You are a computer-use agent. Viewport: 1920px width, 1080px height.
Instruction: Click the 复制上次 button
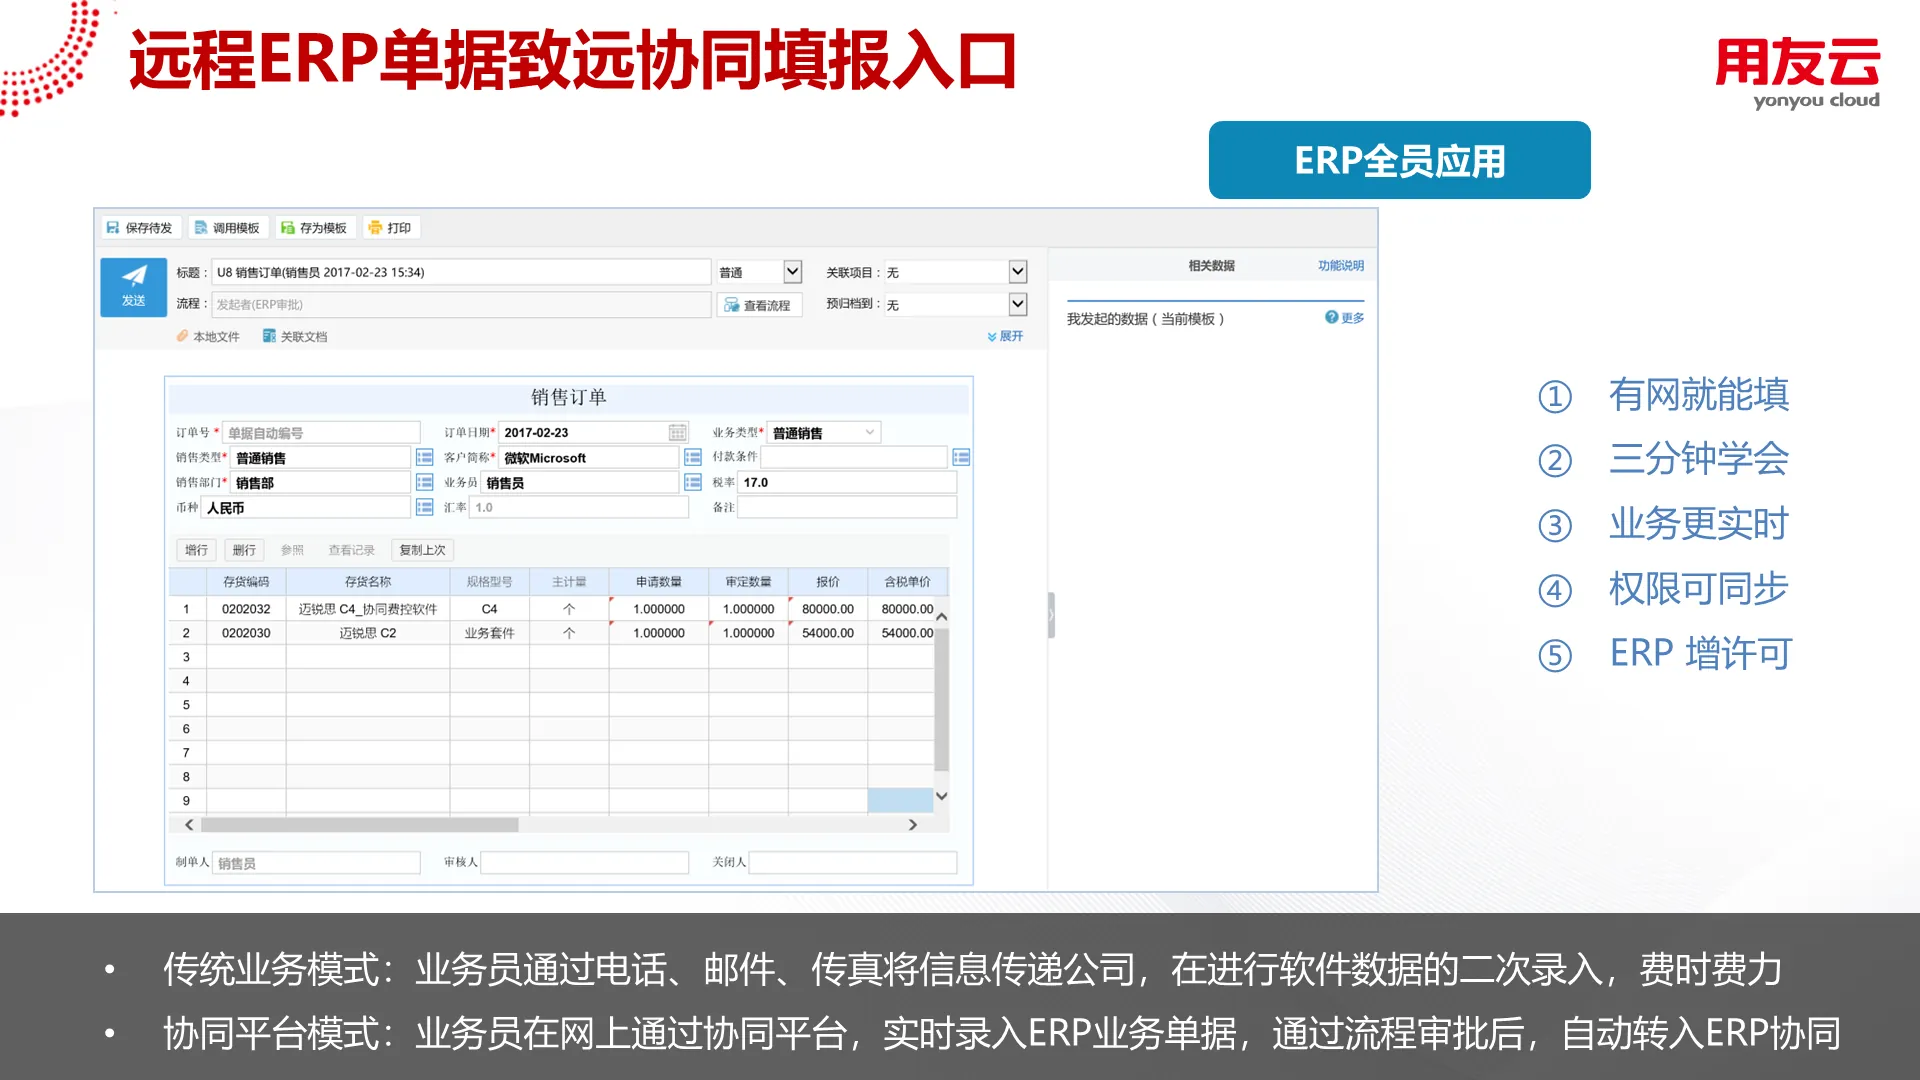(x=422, y=550)
